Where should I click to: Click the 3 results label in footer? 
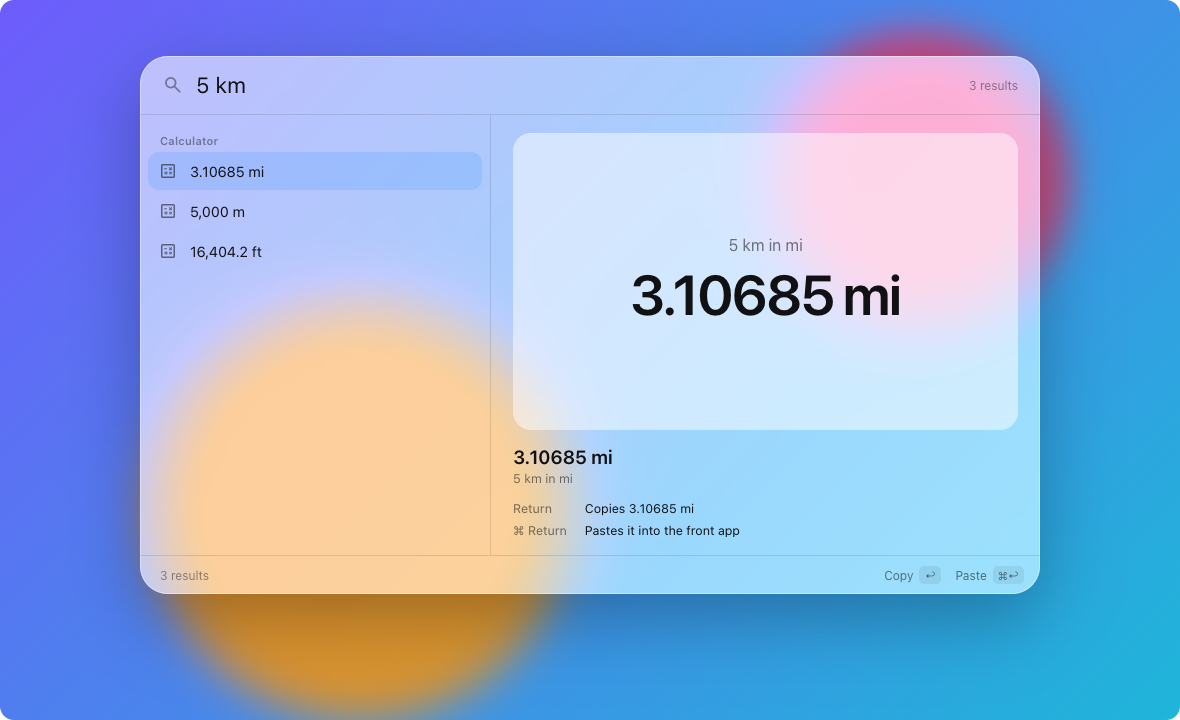184,576
